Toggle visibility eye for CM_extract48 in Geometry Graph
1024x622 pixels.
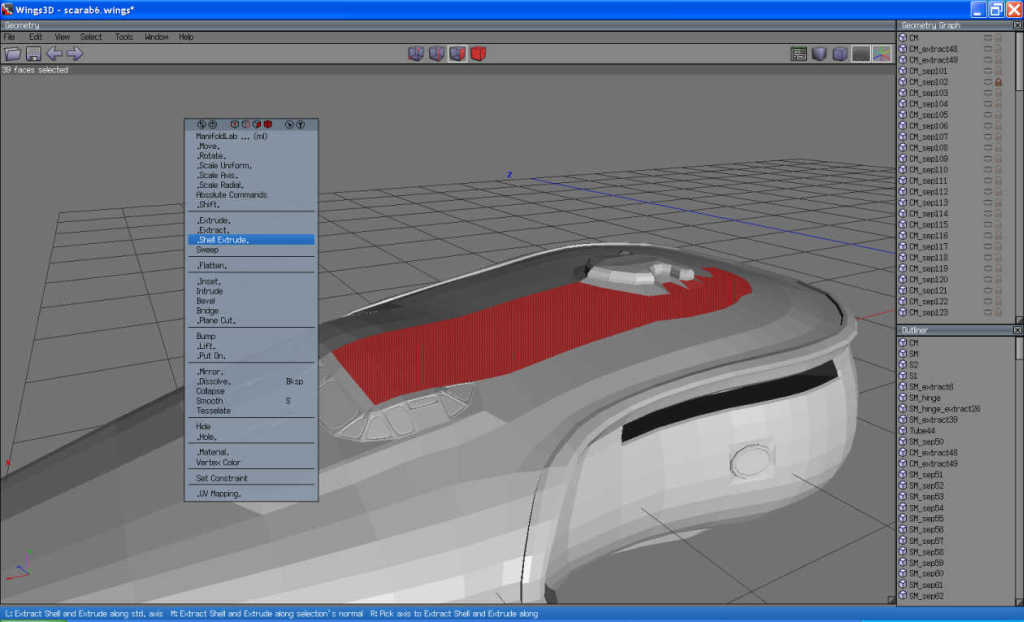(x=987, y=49)
